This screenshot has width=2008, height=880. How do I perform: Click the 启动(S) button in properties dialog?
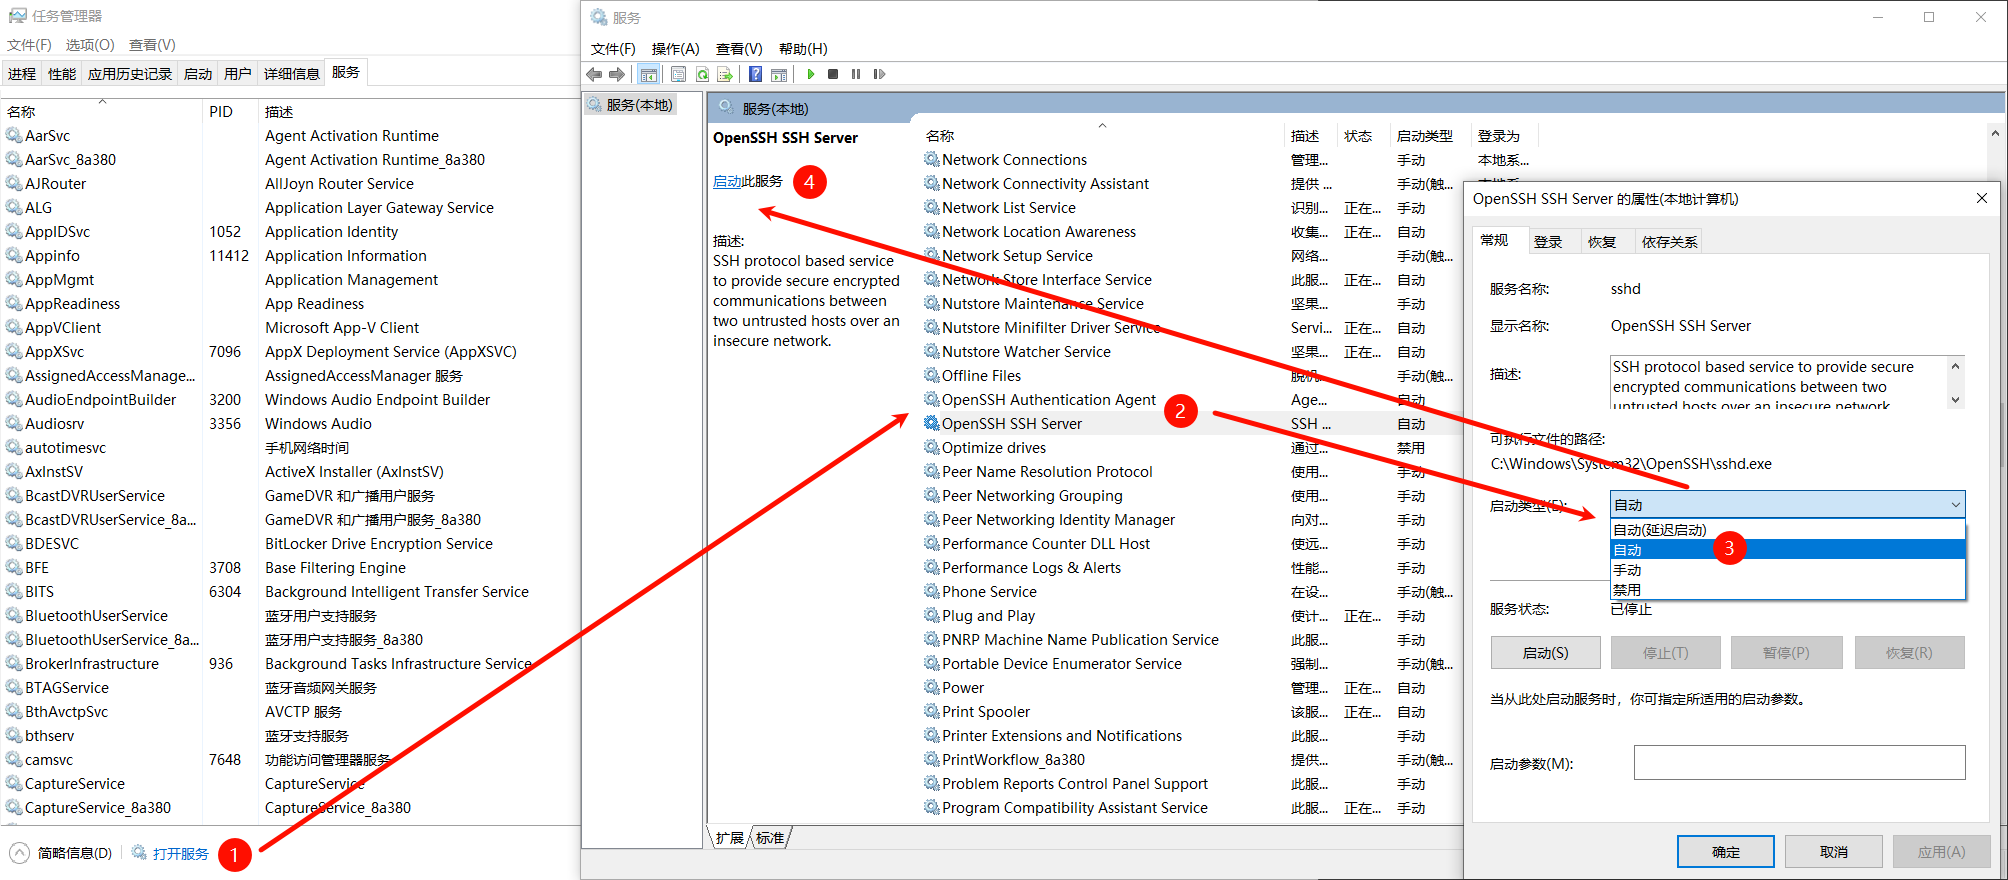point(1545,653)
